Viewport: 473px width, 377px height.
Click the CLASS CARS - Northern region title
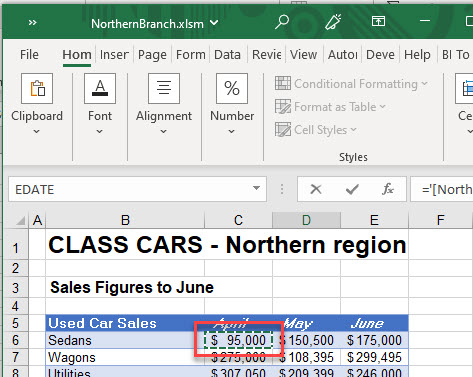227,245
